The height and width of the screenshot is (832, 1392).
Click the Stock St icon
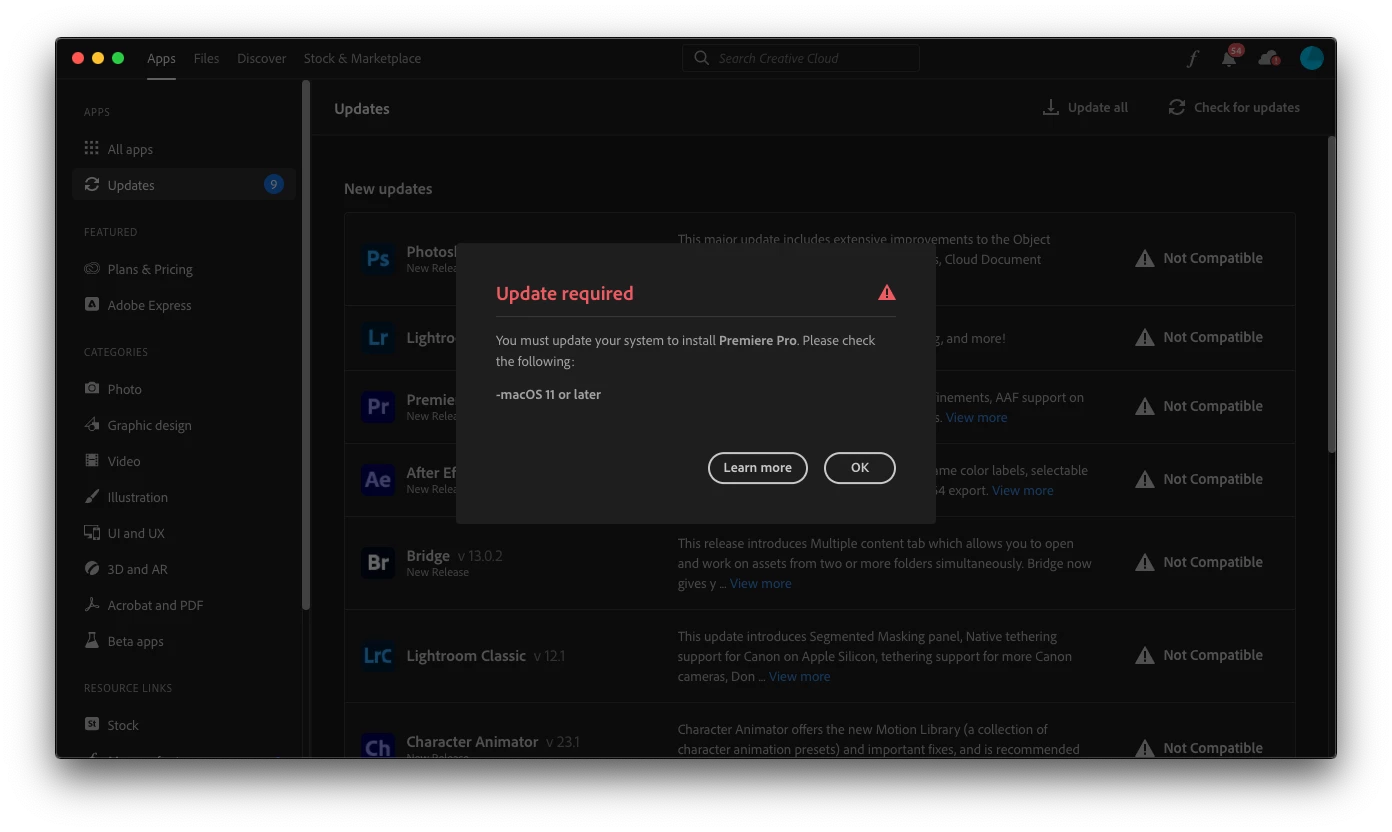click(x=92, y=724)
